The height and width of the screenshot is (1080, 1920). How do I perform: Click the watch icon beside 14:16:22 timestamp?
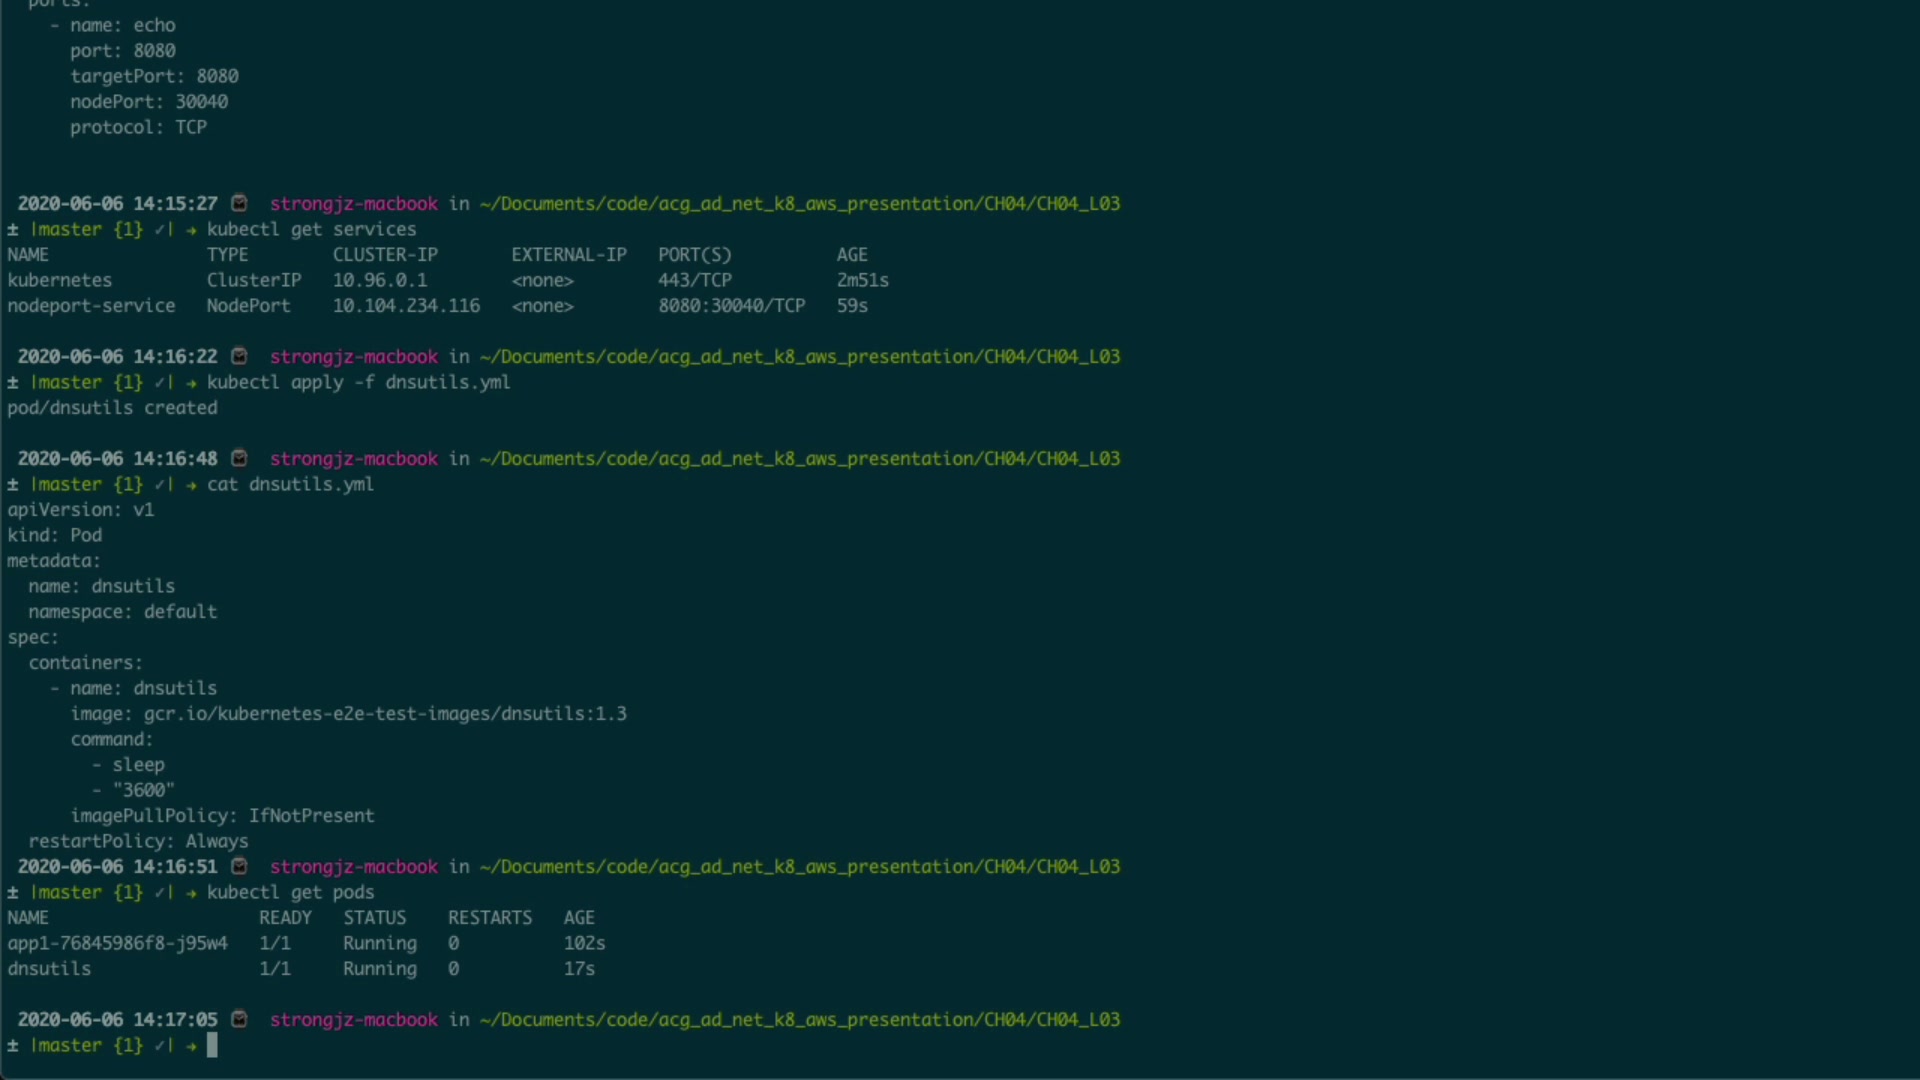pyautogui.click(x=239, y=356)
